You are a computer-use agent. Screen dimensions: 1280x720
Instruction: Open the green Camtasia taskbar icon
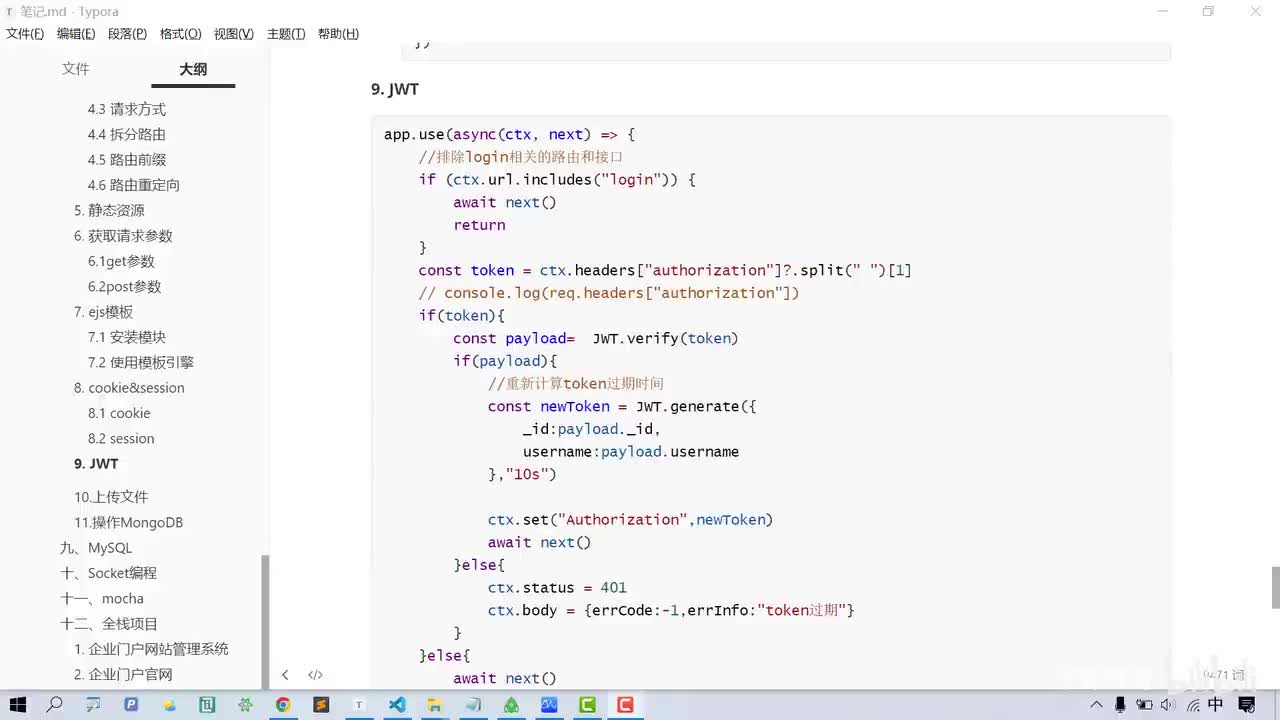tap(587, 705)
